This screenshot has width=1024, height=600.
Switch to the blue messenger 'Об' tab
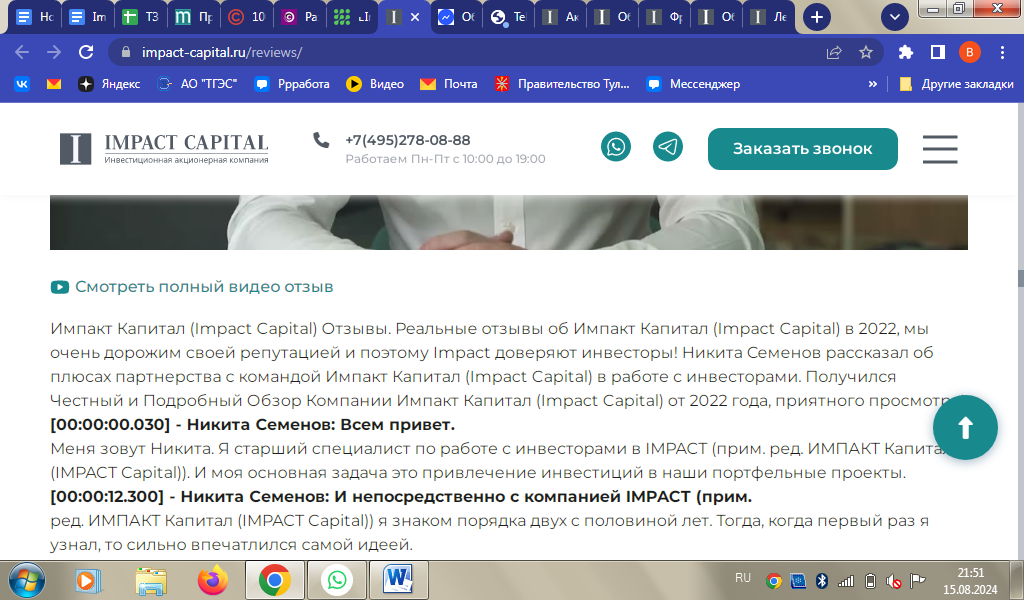click(x=456, y=17)
